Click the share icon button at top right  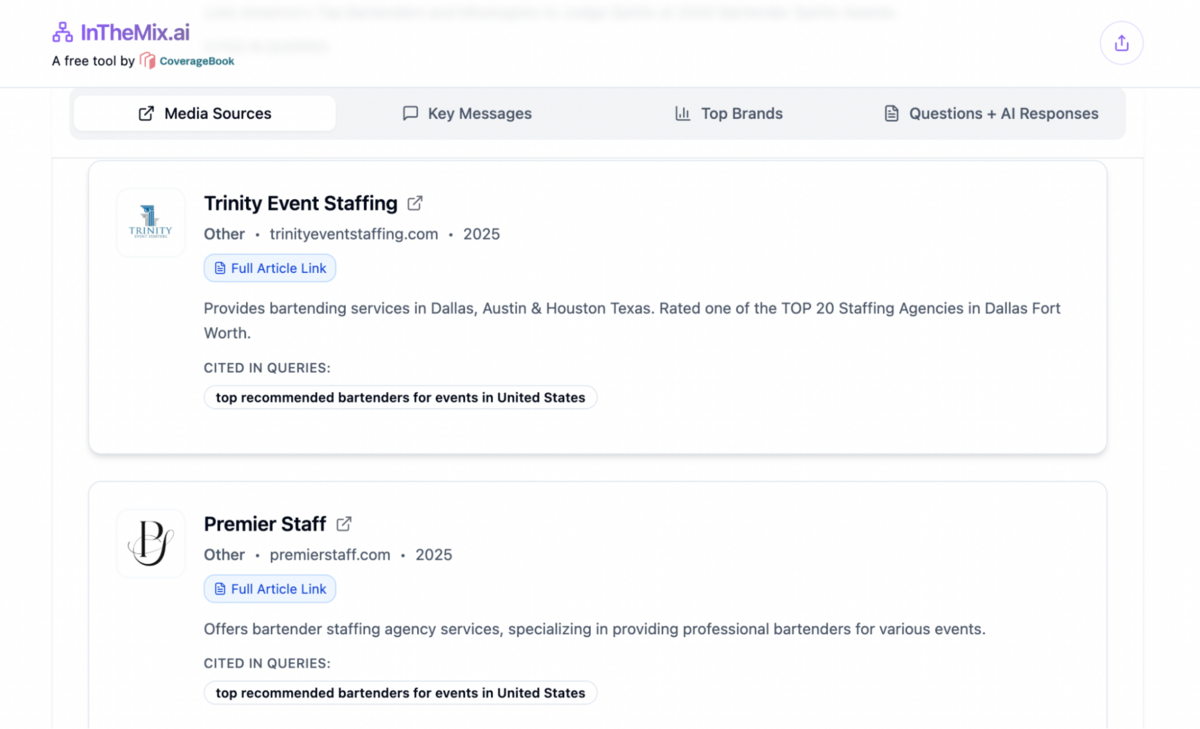(x=1121, y=43)
